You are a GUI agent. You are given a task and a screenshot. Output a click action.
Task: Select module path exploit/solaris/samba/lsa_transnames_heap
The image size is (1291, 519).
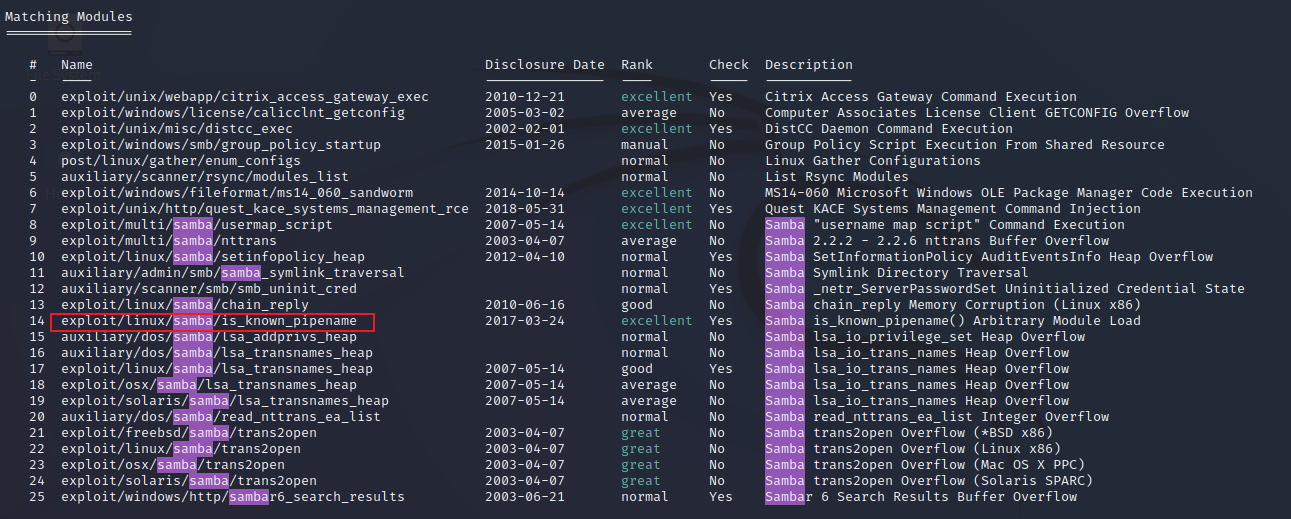tap(225, 401)
